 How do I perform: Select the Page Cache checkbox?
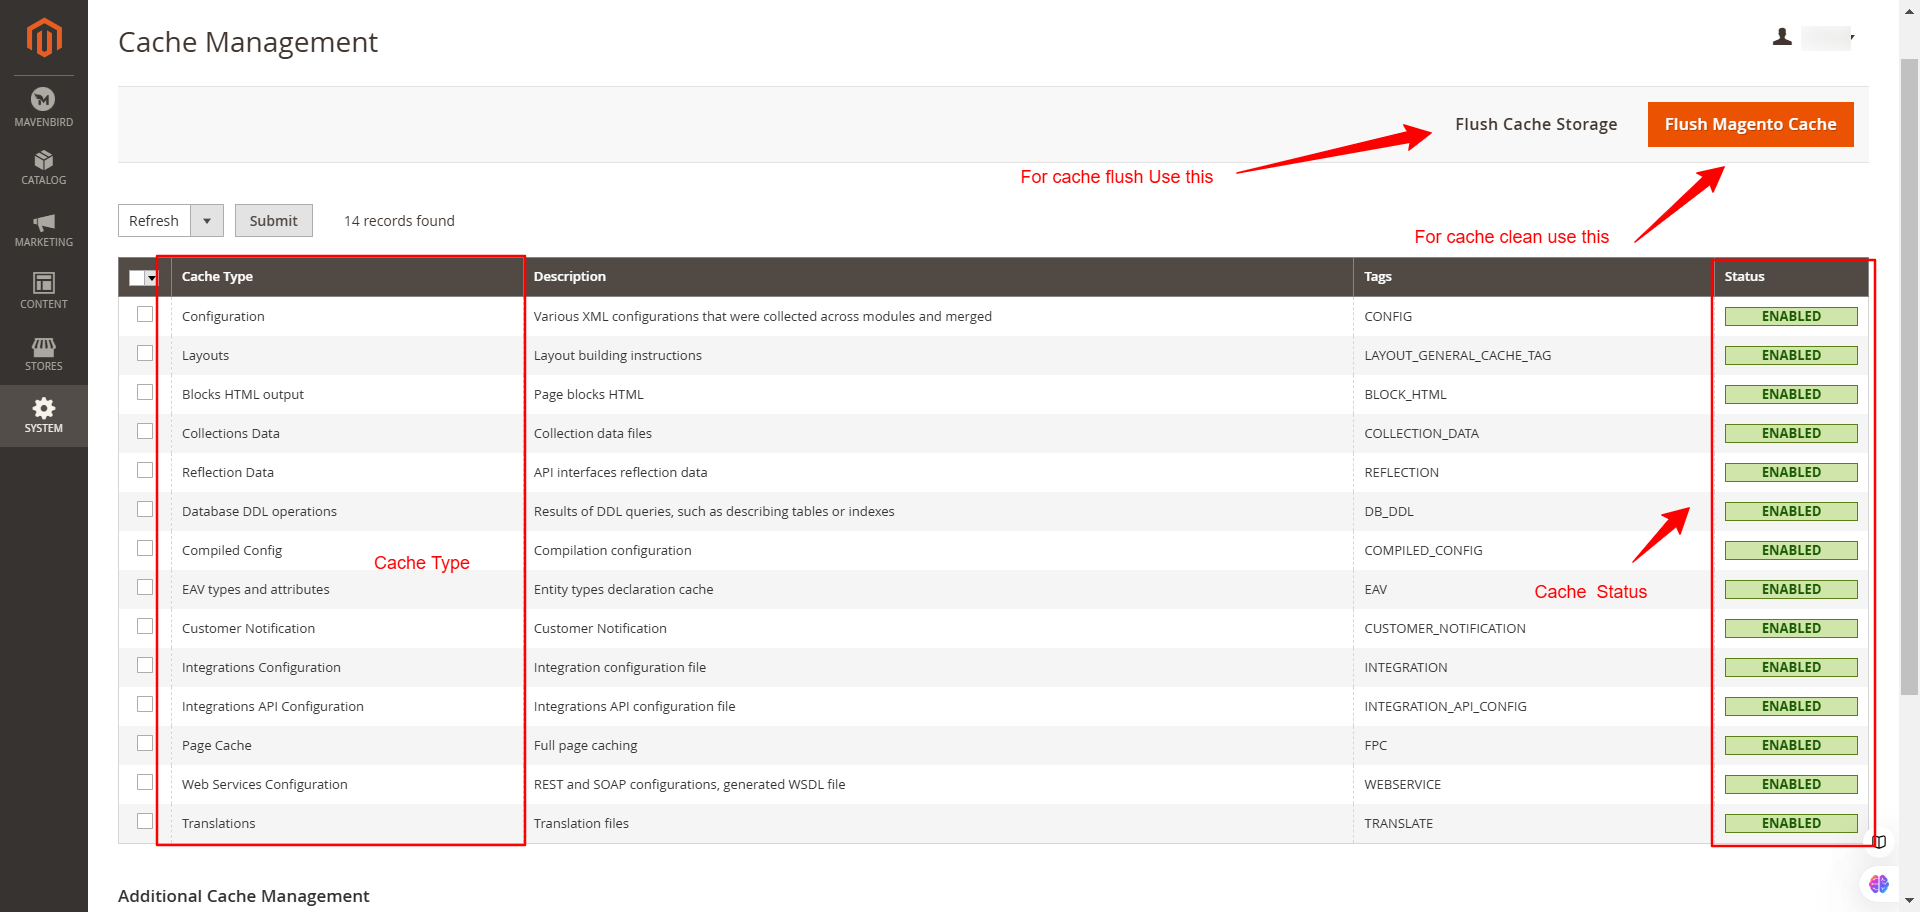[145, 743]
